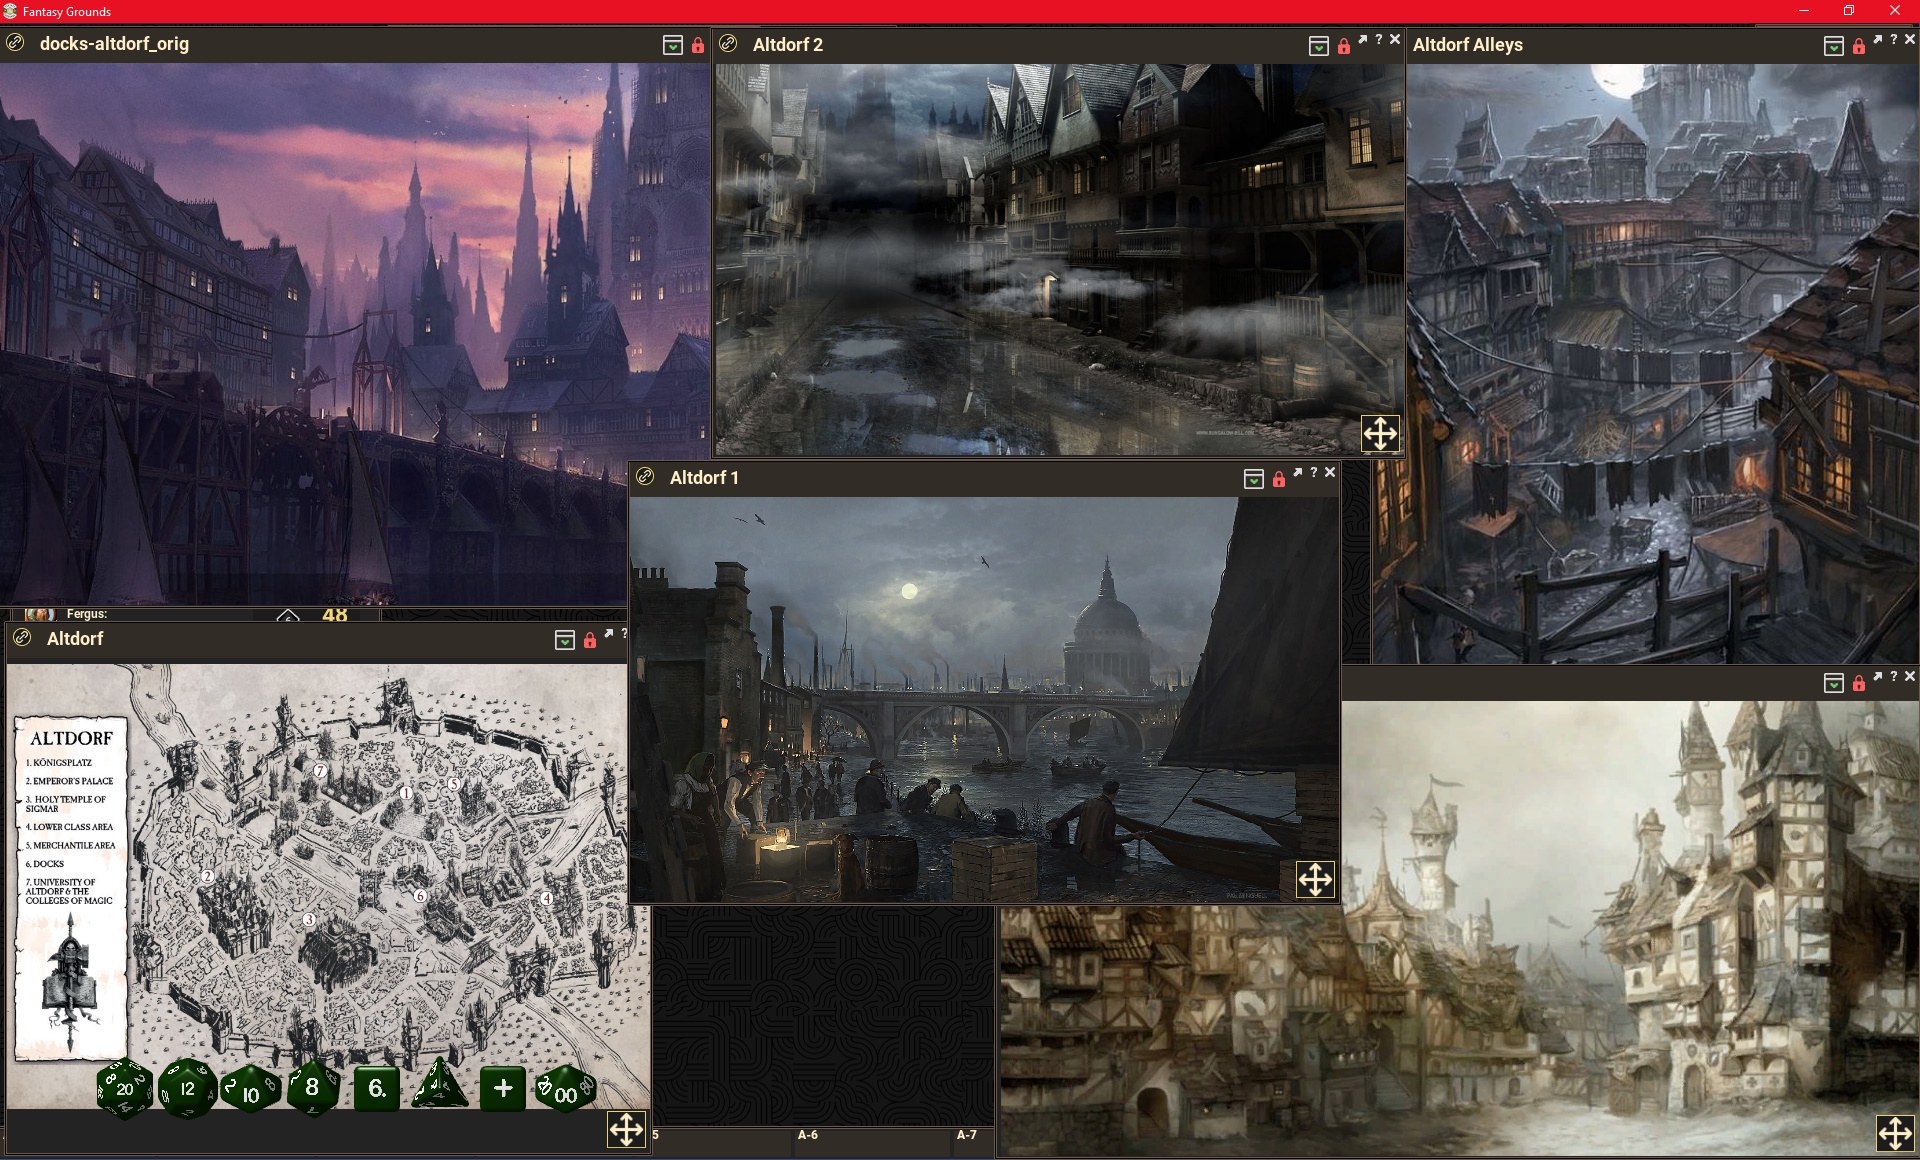
Task: Click the ALTDORF heading in map legend
Action: [71, 738]
